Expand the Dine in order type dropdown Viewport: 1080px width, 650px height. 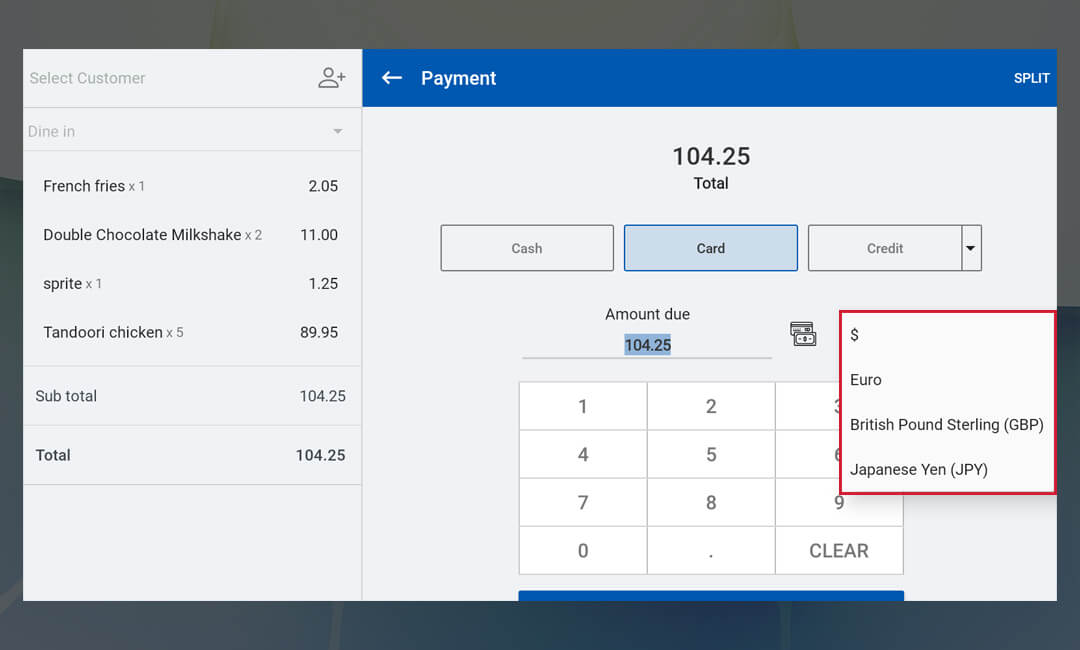click(337, 132)
